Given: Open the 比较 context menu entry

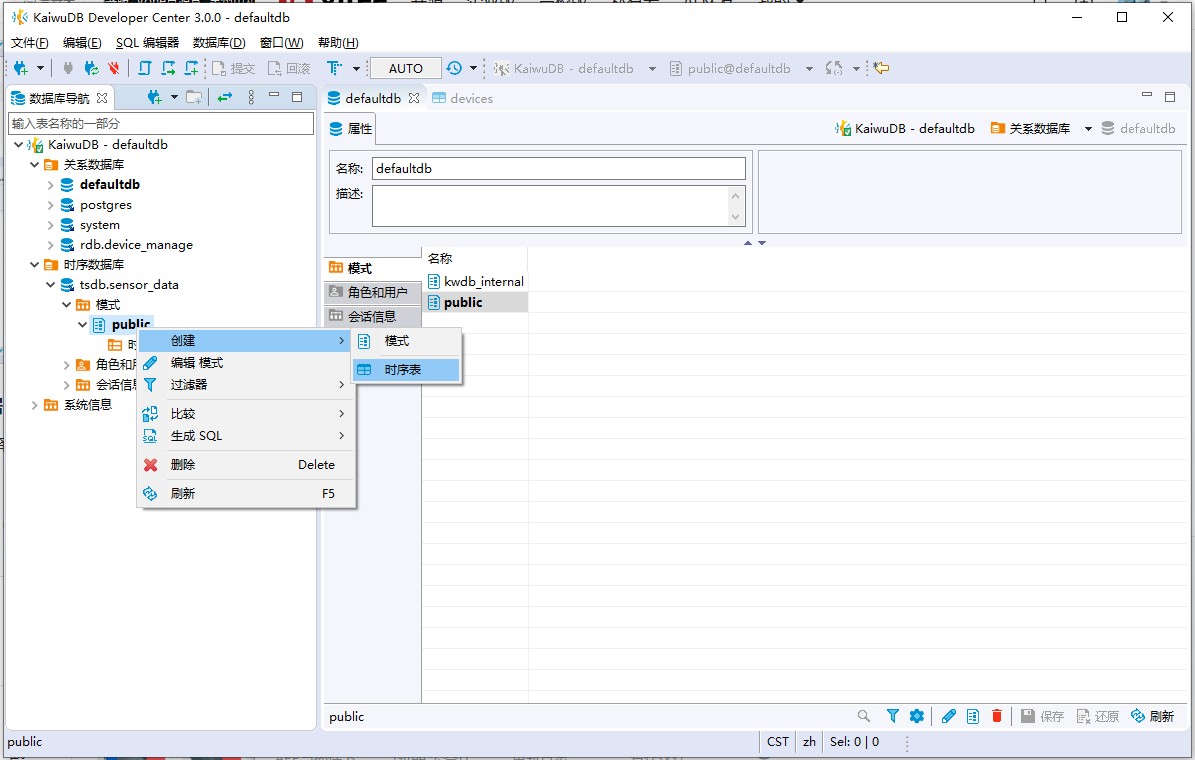Looking at the screenshot, I should pos(246,414).
